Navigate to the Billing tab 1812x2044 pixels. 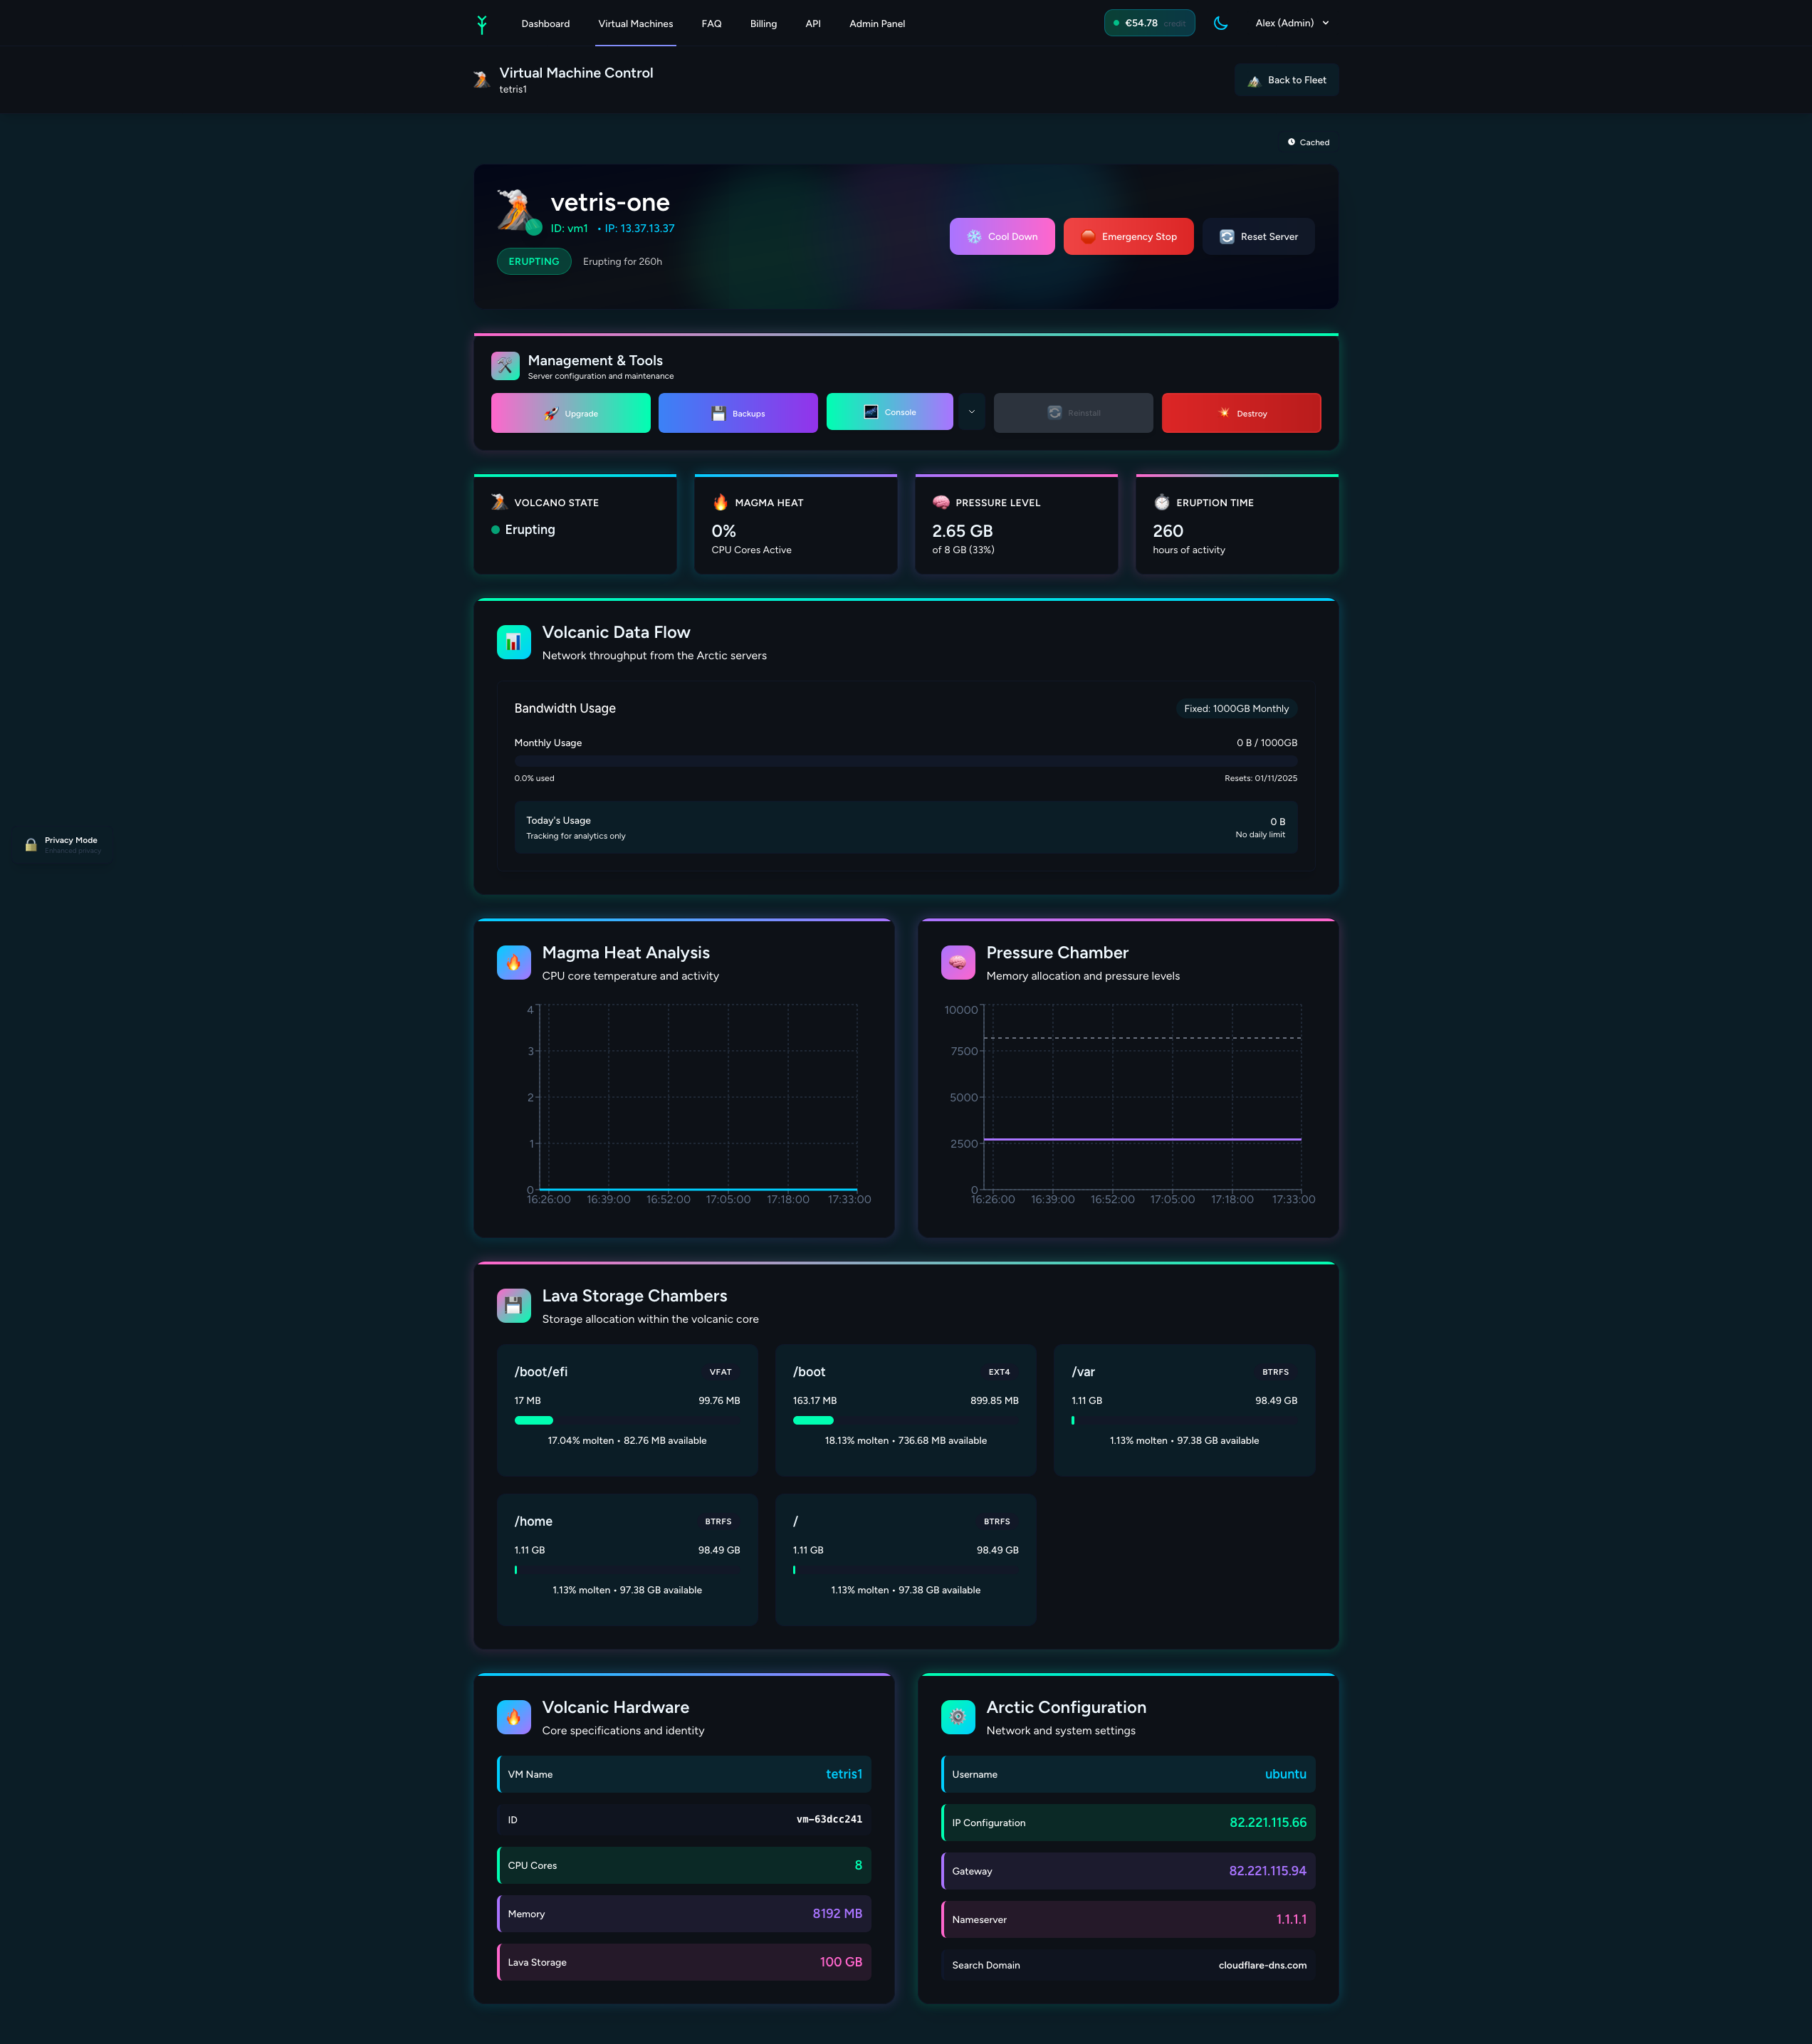coord(763,23)
